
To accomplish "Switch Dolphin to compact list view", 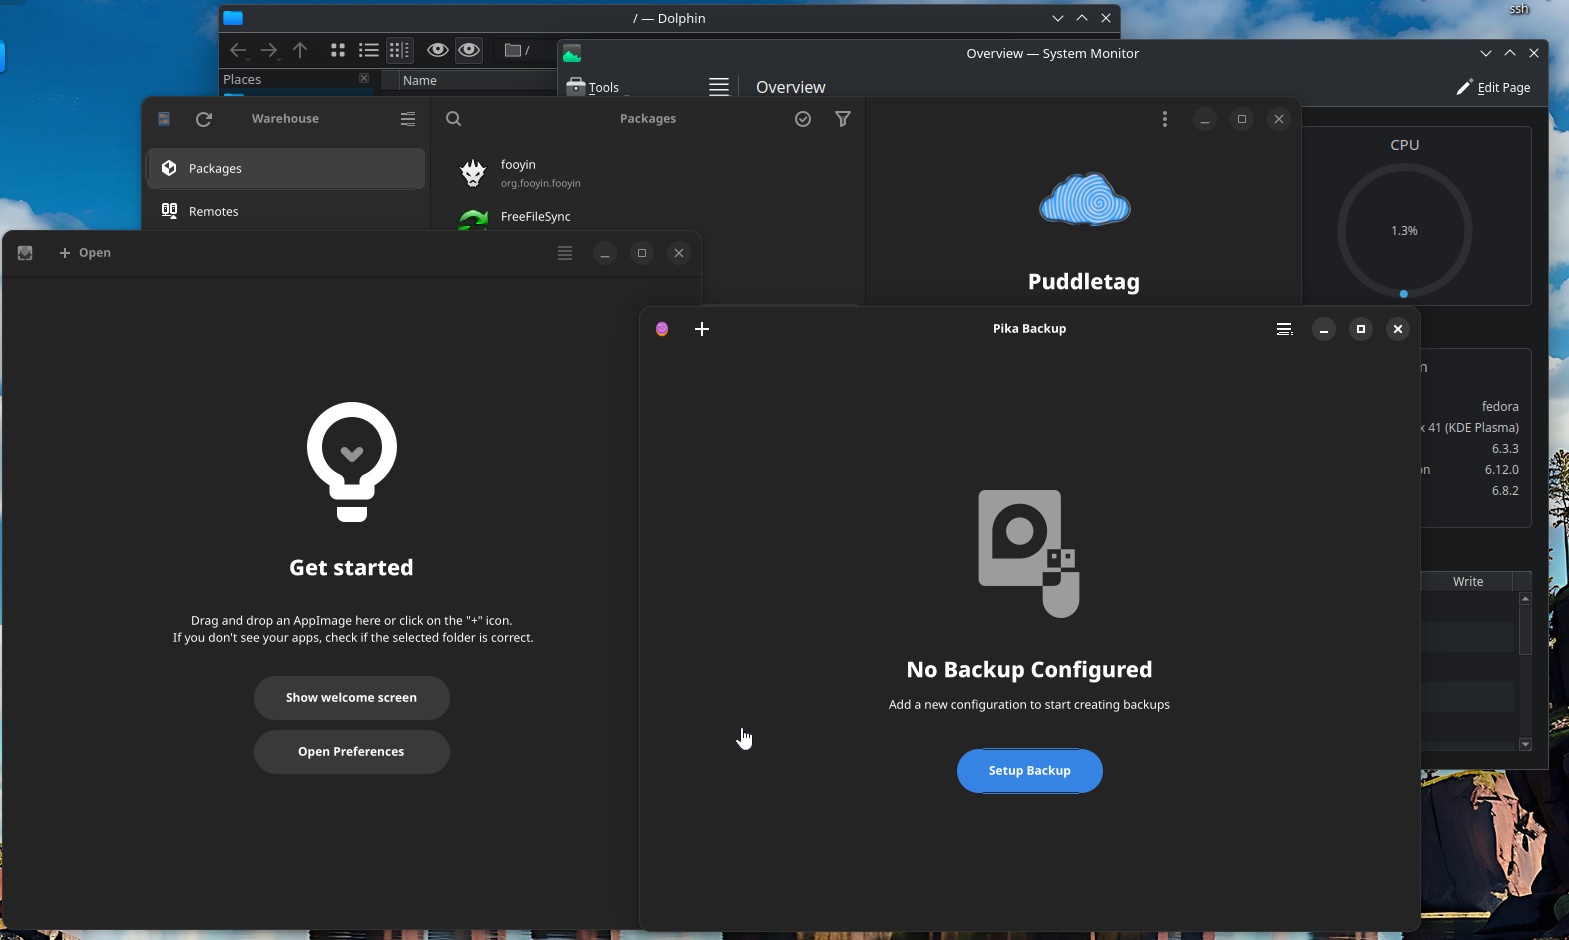I will tap(369, 50).
